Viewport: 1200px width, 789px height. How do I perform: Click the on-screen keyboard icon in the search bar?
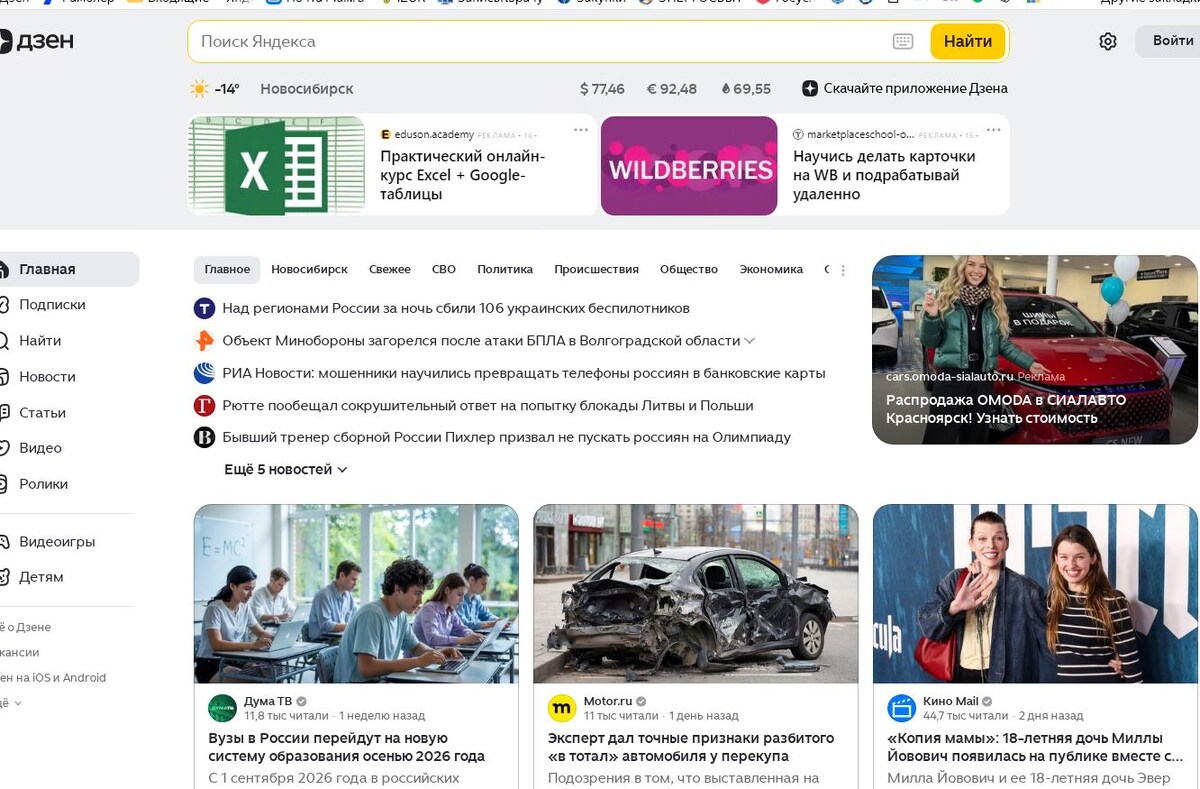[x=903, y=40]
